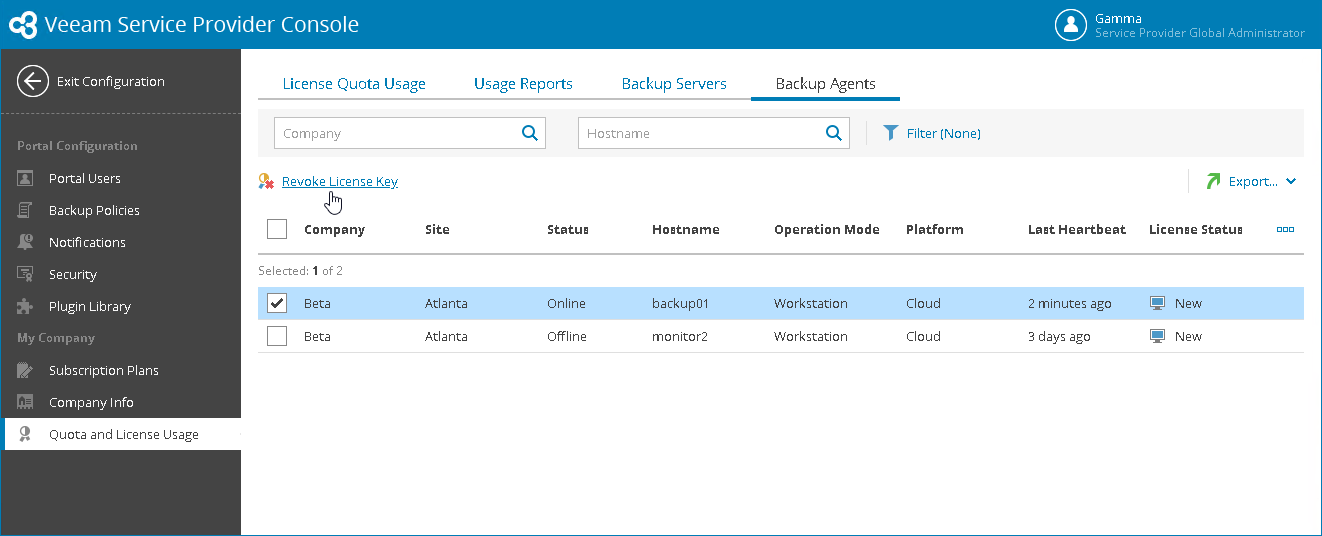Open the License Quota Usage tab

click(354, 84)
